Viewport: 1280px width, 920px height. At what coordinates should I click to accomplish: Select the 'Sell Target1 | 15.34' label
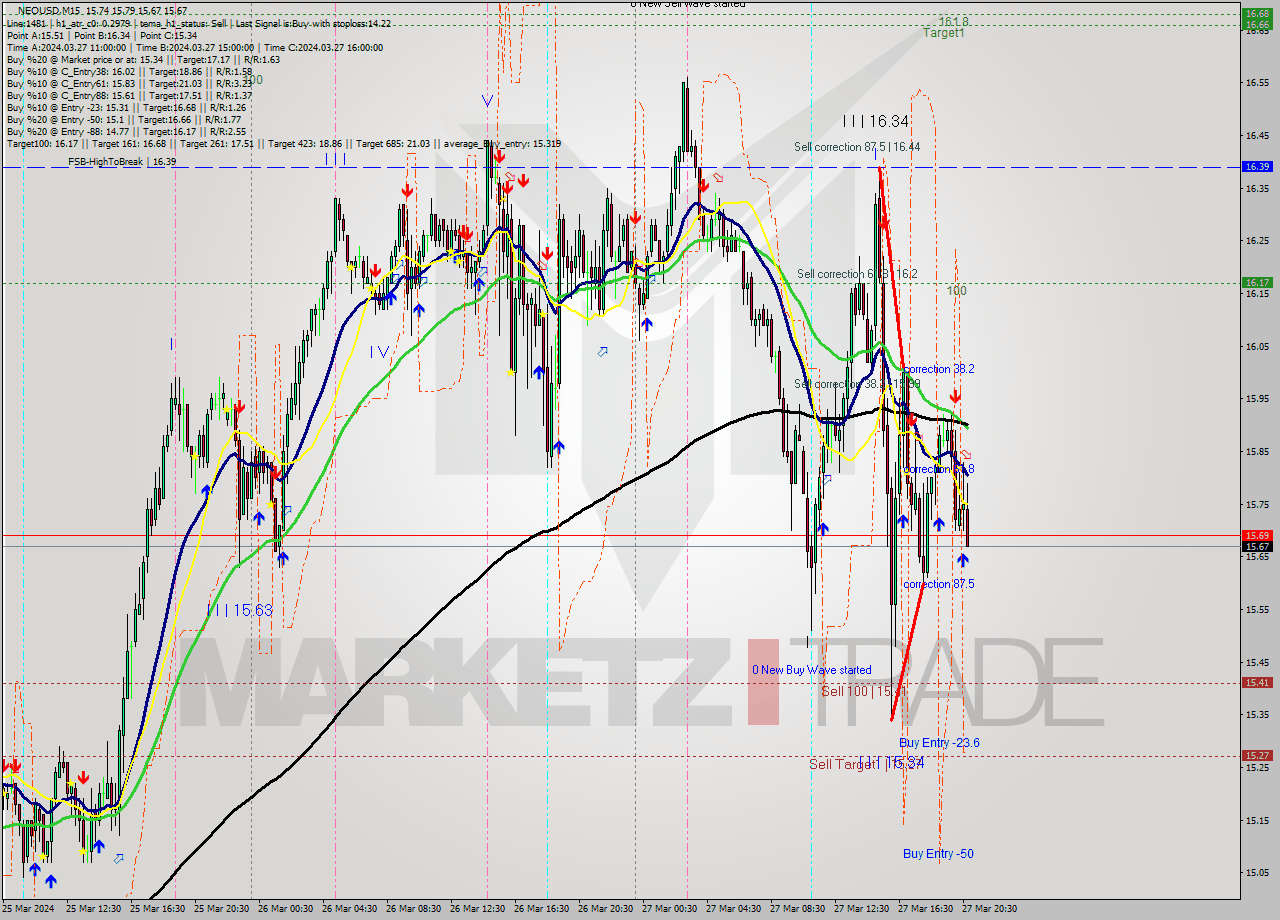tap(866, 764)
